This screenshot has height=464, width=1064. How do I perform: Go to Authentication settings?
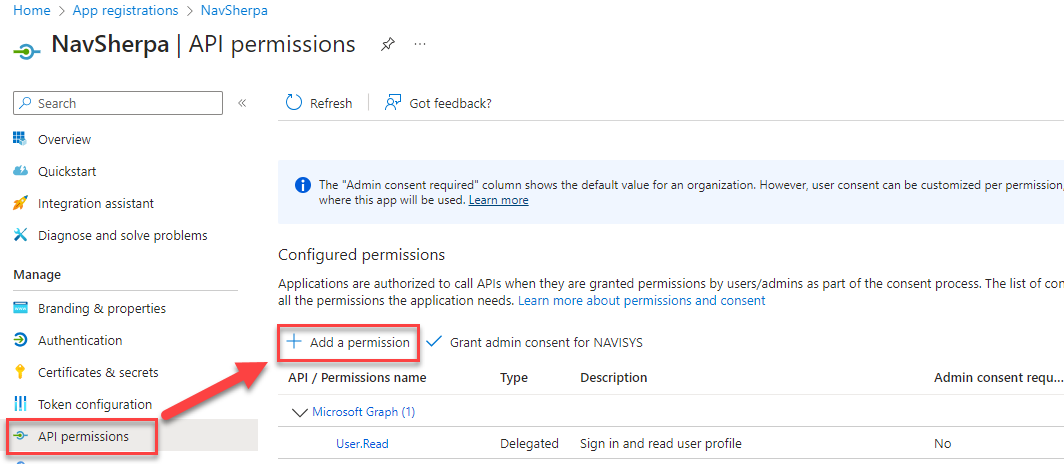[x=80, y=341]
